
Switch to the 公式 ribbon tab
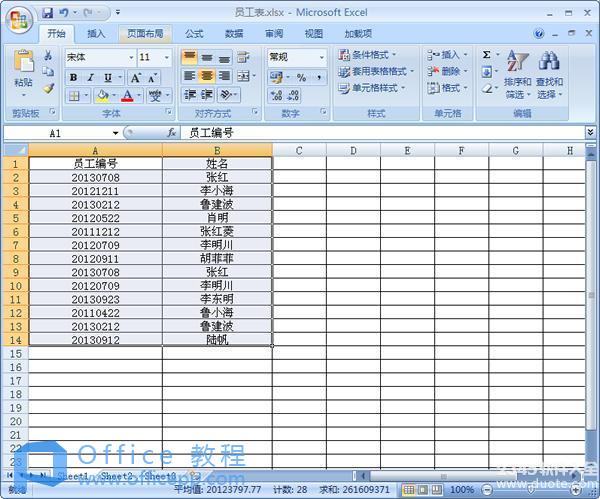(x=194, y=33)
